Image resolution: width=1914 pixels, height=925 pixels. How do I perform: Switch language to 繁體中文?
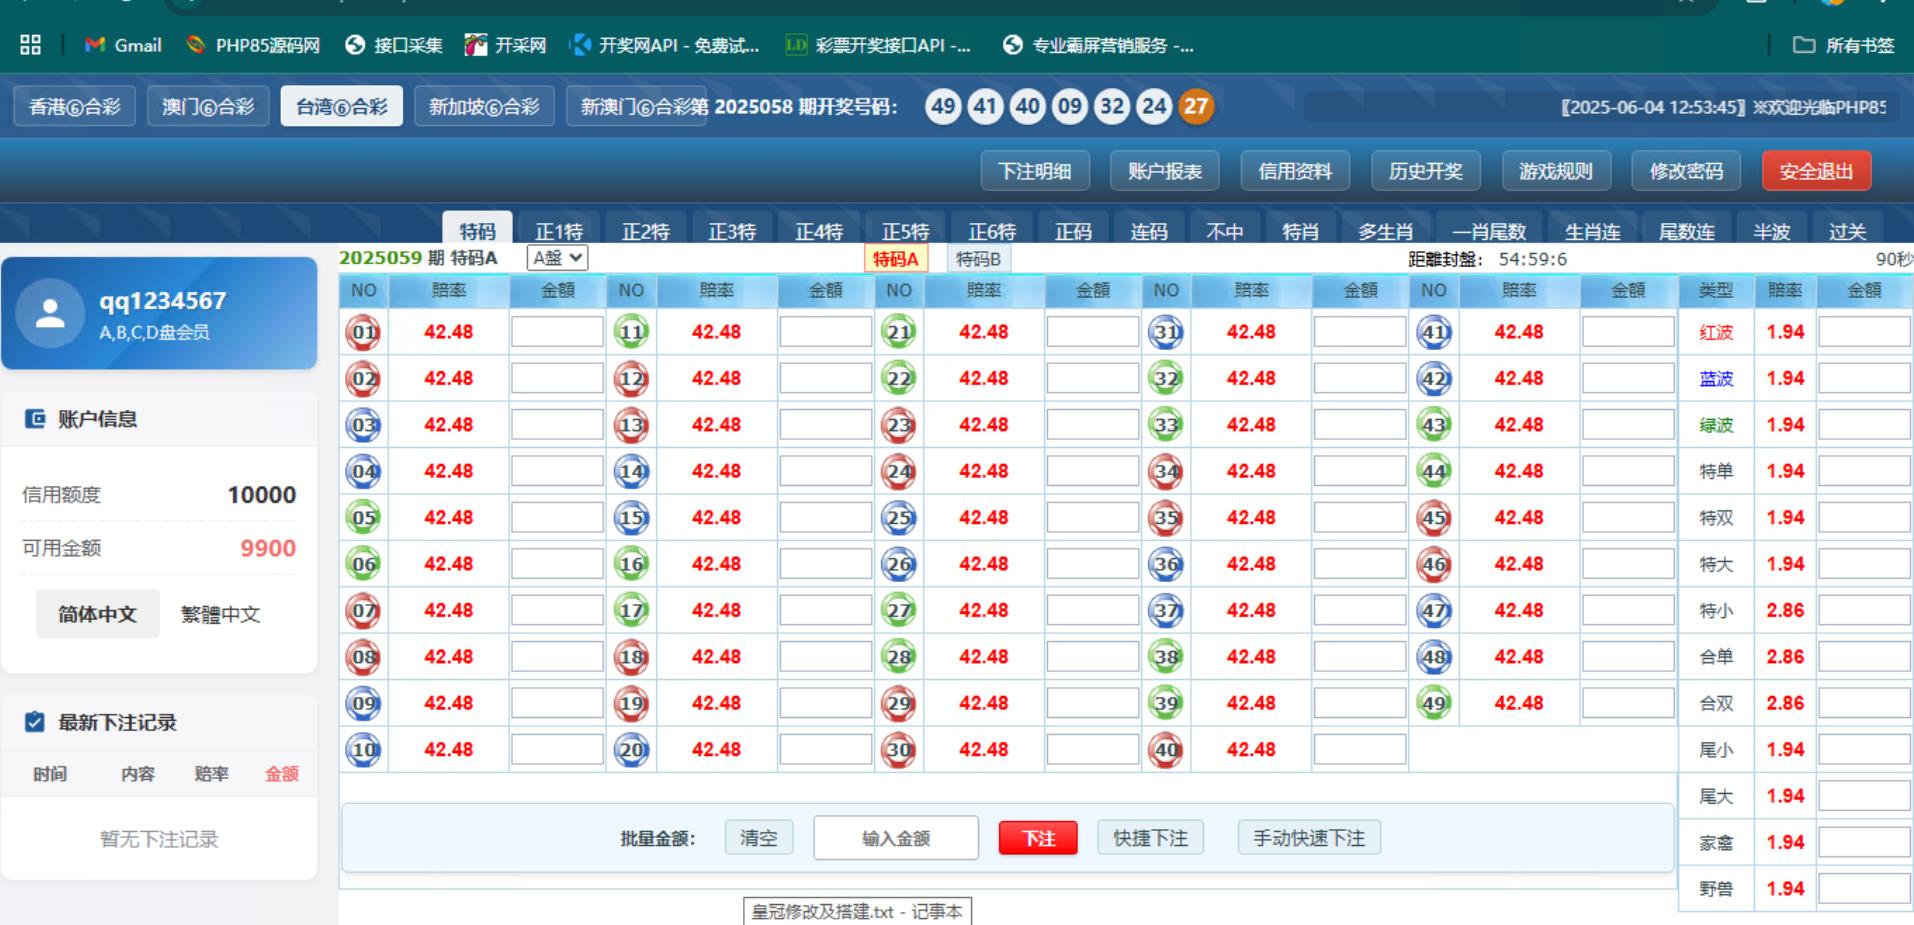(x=220, y=614)
